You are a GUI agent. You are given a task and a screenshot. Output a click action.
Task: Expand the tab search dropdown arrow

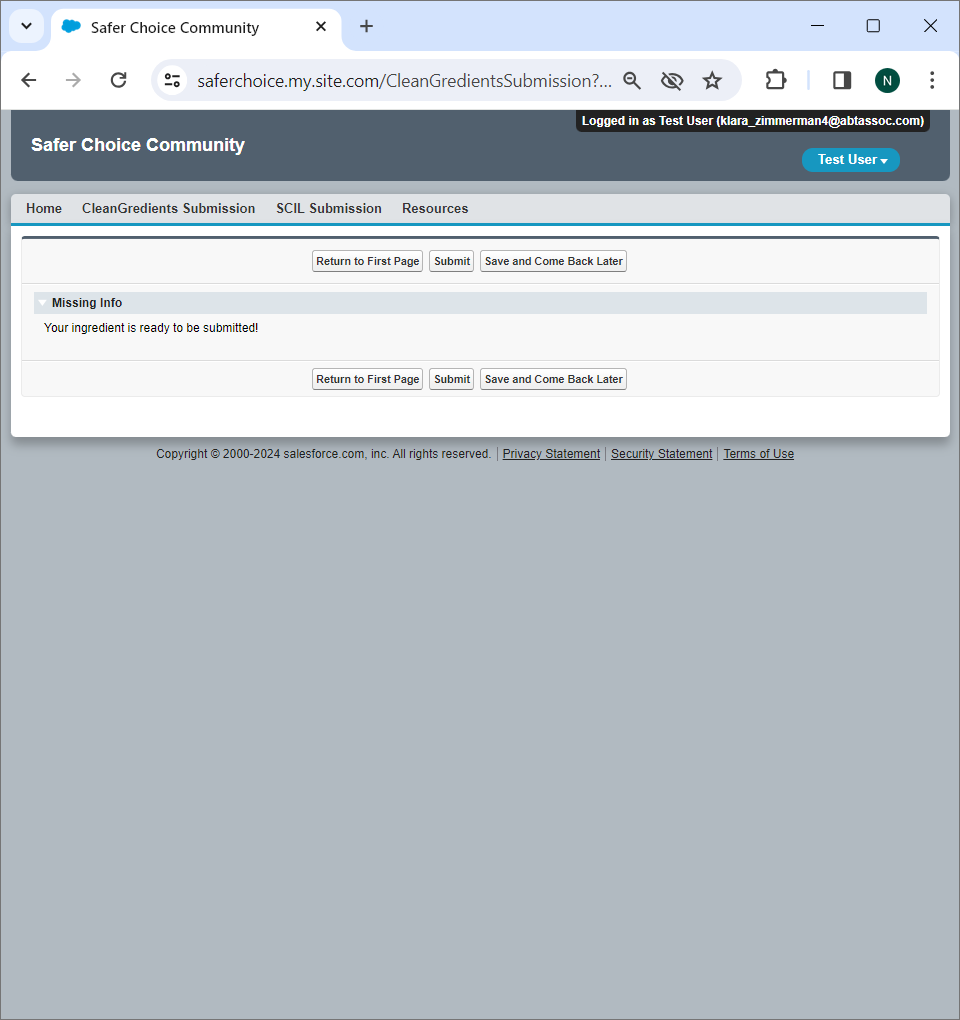(x=27, y=27)
